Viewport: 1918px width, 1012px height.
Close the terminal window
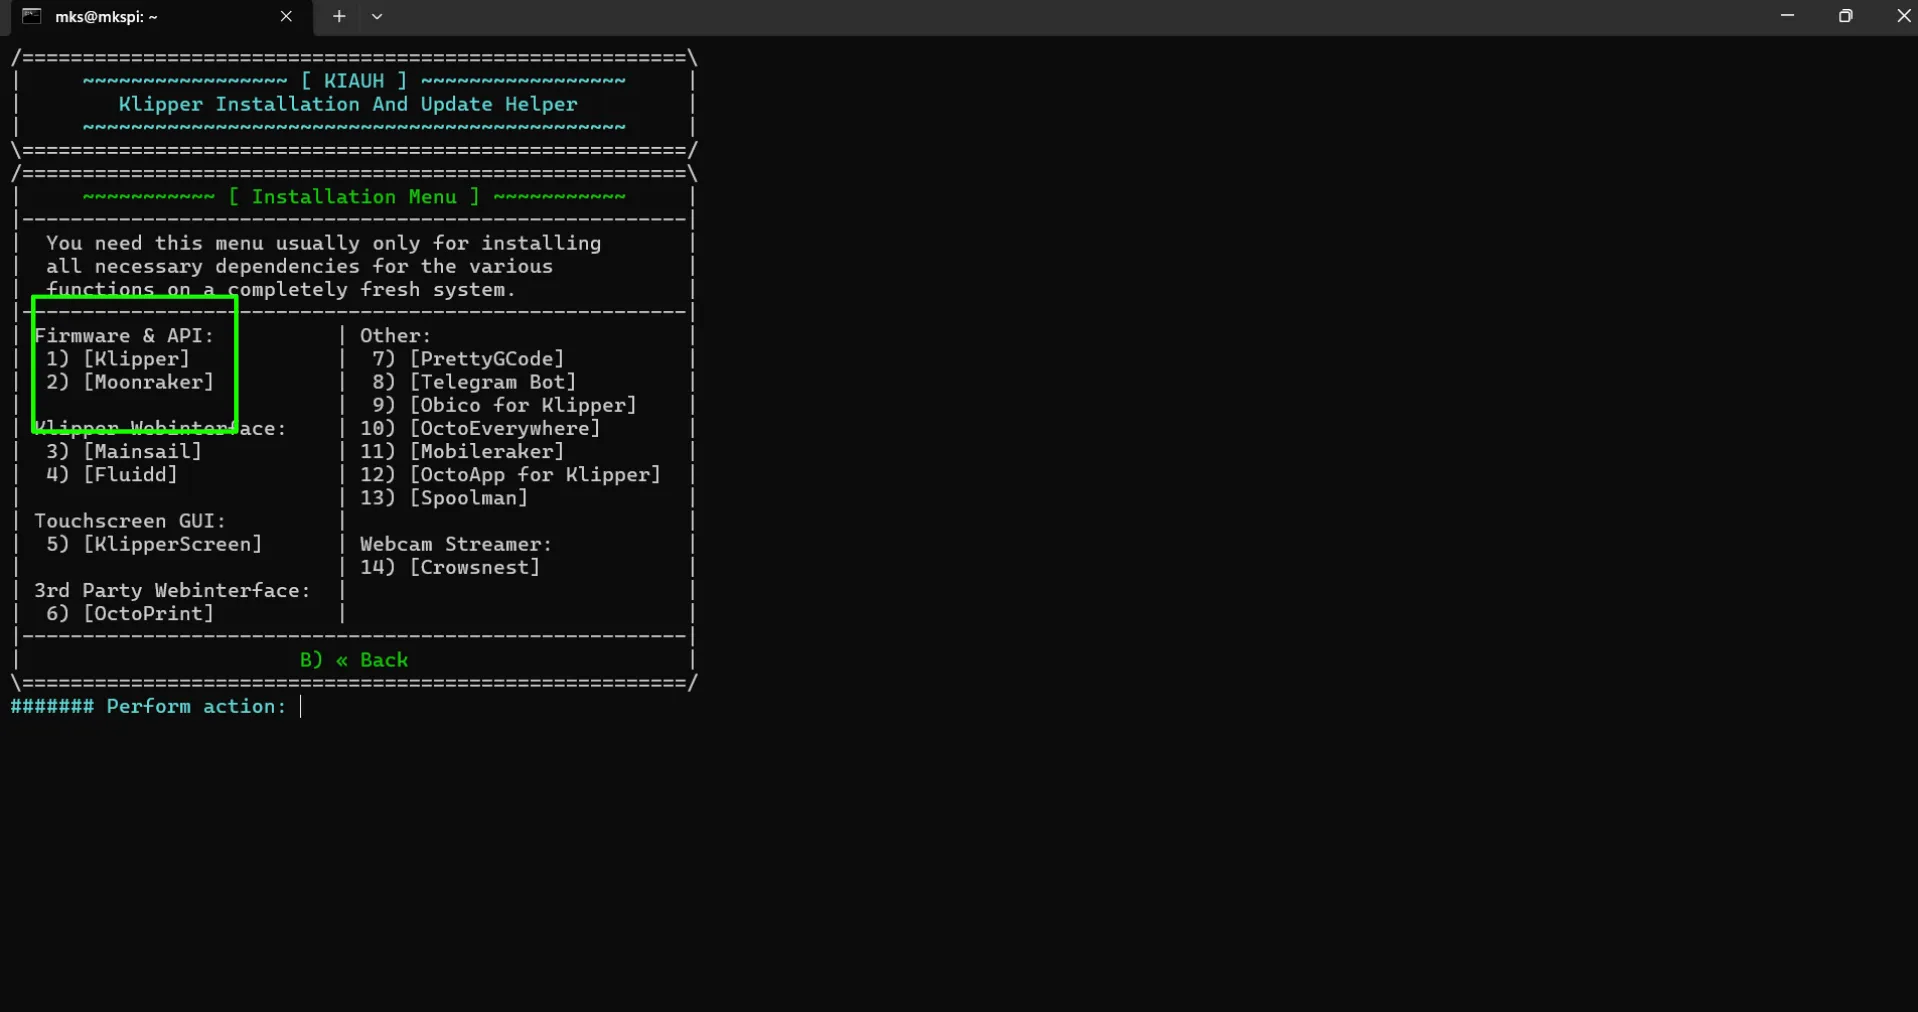1903,16
